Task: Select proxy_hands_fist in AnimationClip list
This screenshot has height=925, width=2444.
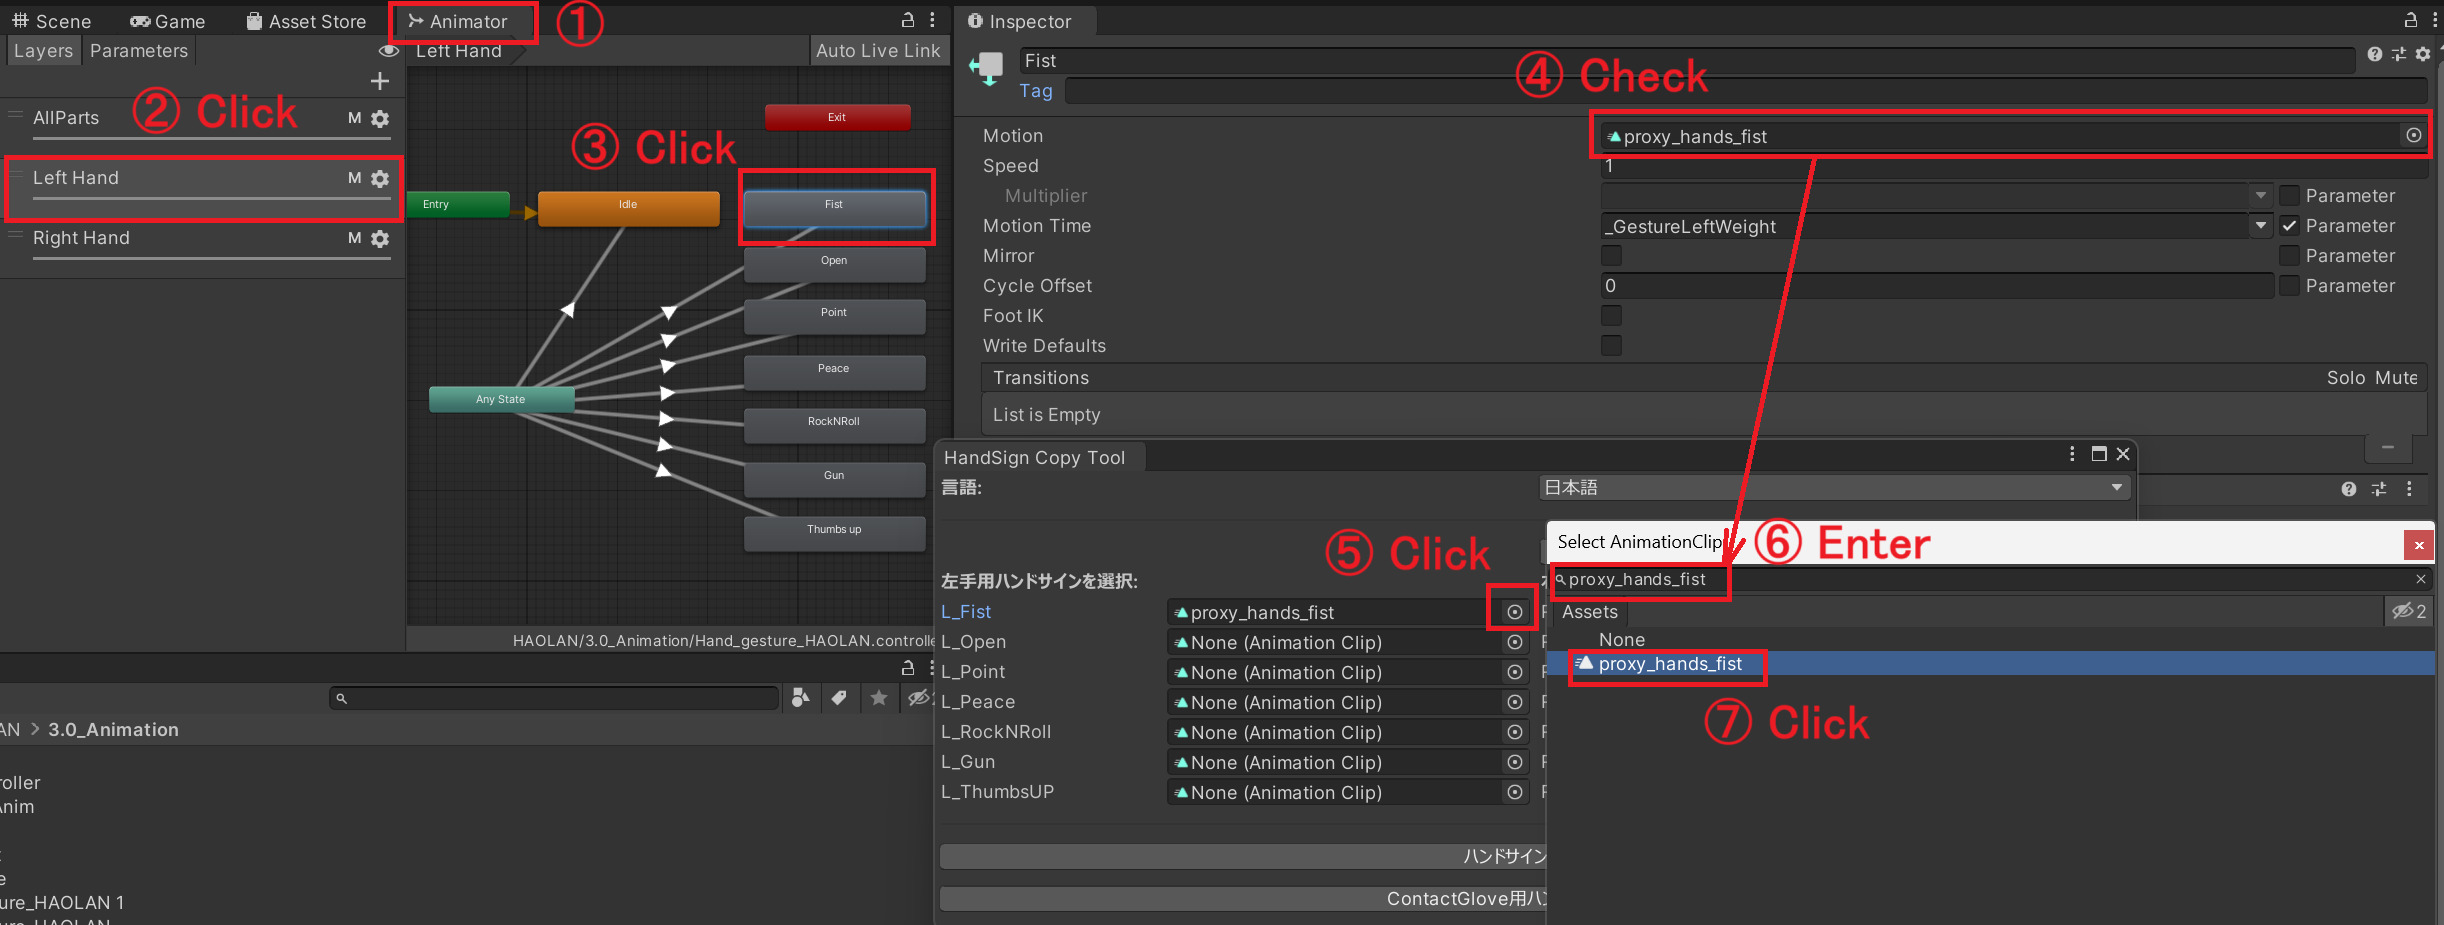Action: pos(1990,664)
